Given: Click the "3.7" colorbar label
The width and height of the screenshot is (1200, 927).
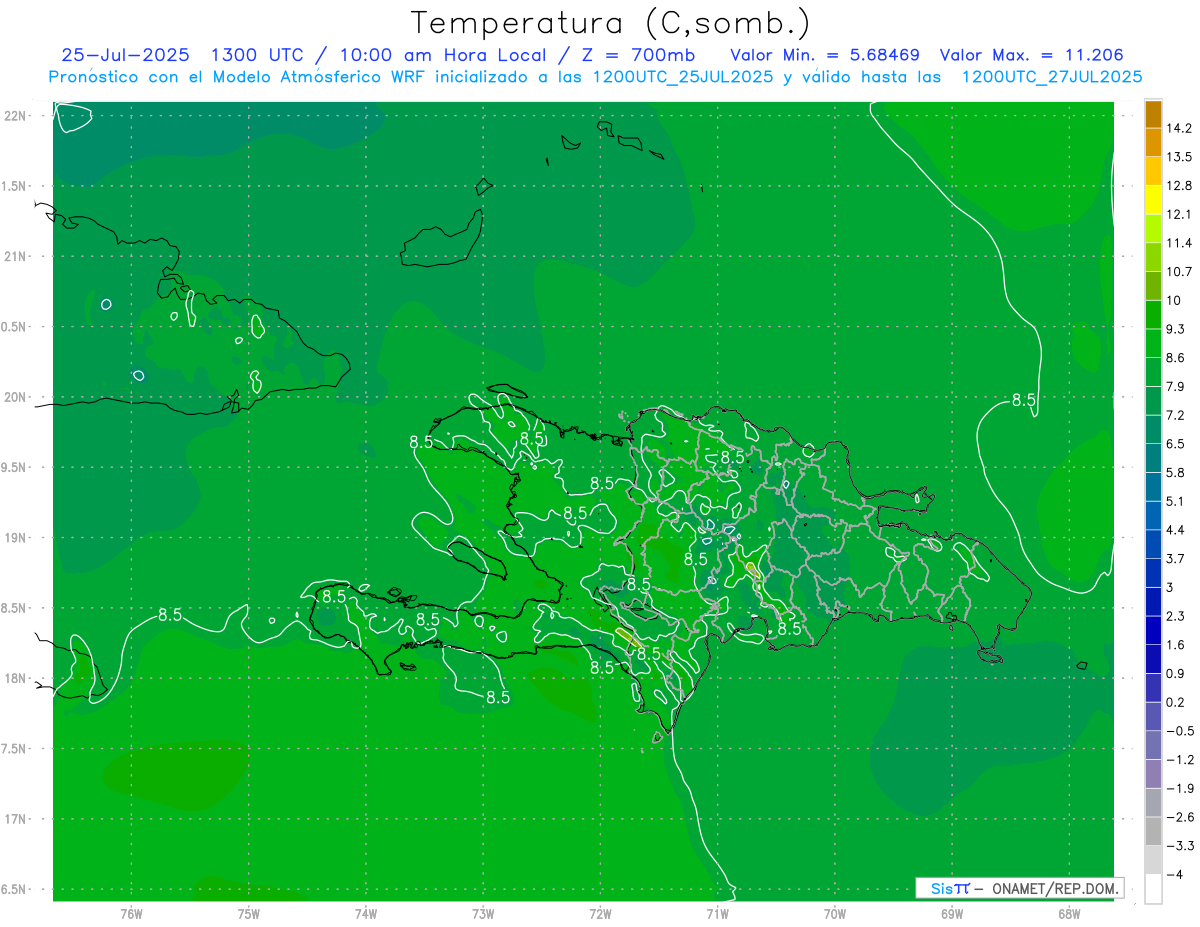Looking at the screenshot, I should [1175, 559].
